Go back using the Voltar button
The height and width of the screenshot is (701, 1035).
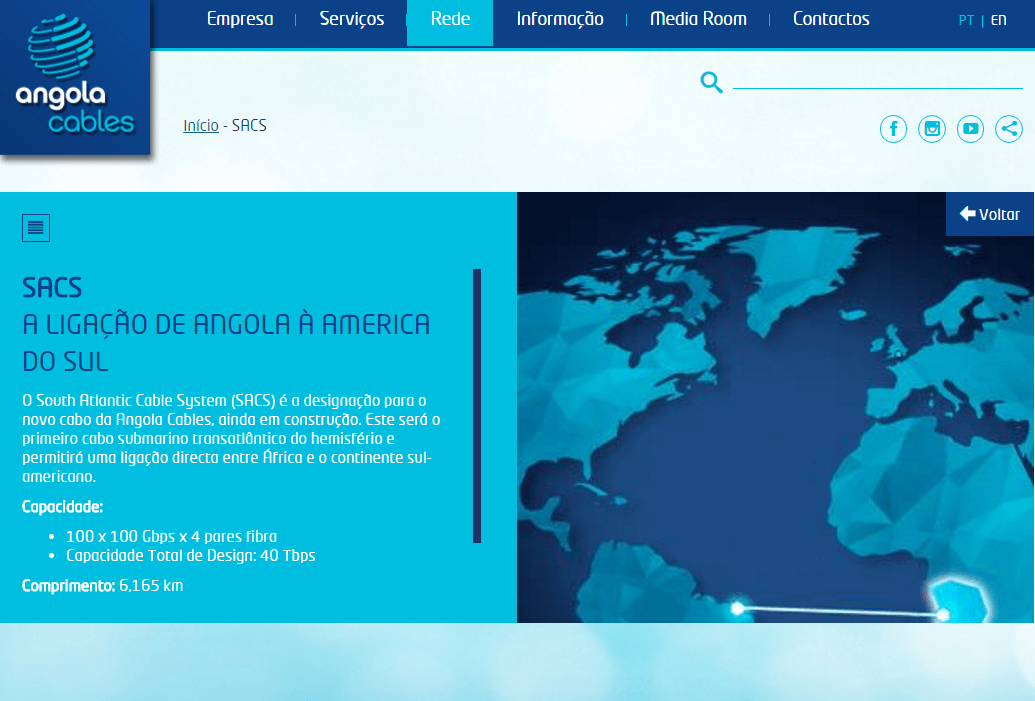[x=990, y=213]
